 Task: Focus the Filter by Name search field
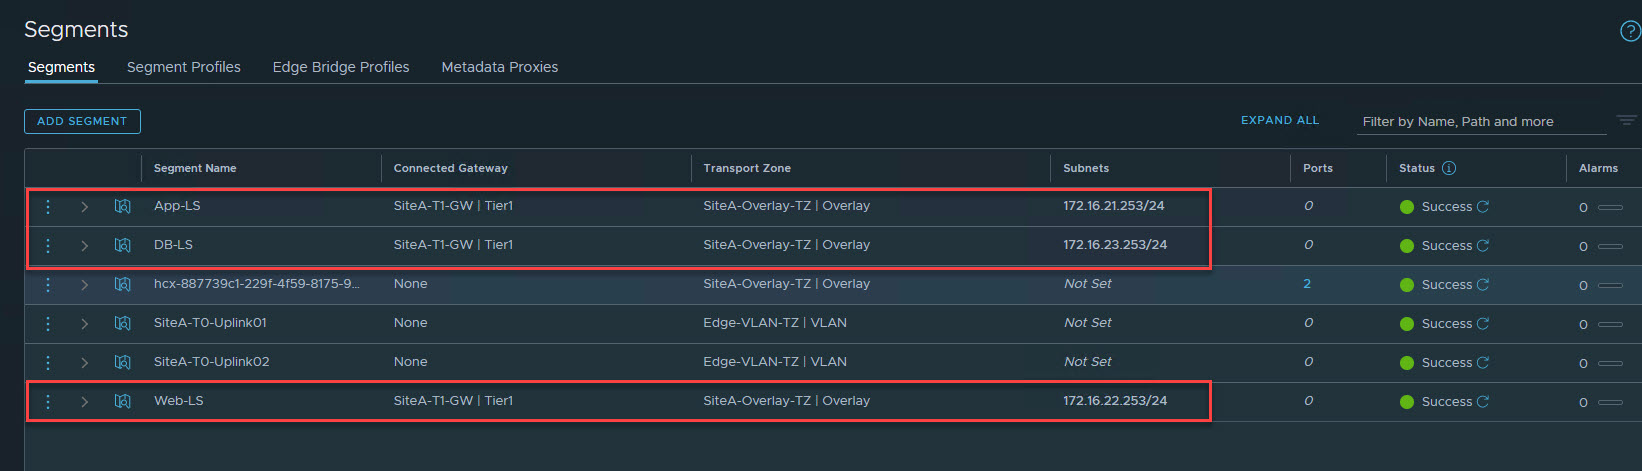pyautogui.click(x=1480, y=121)
